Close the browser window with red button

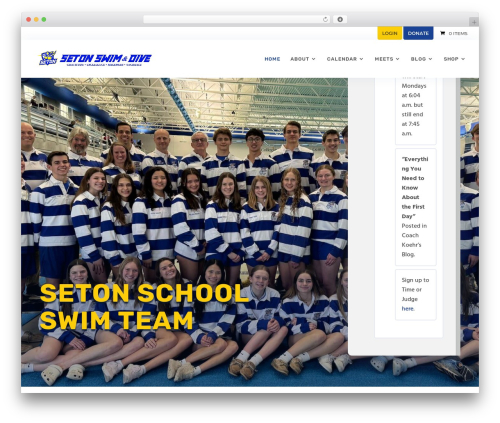tap(29, 19)
